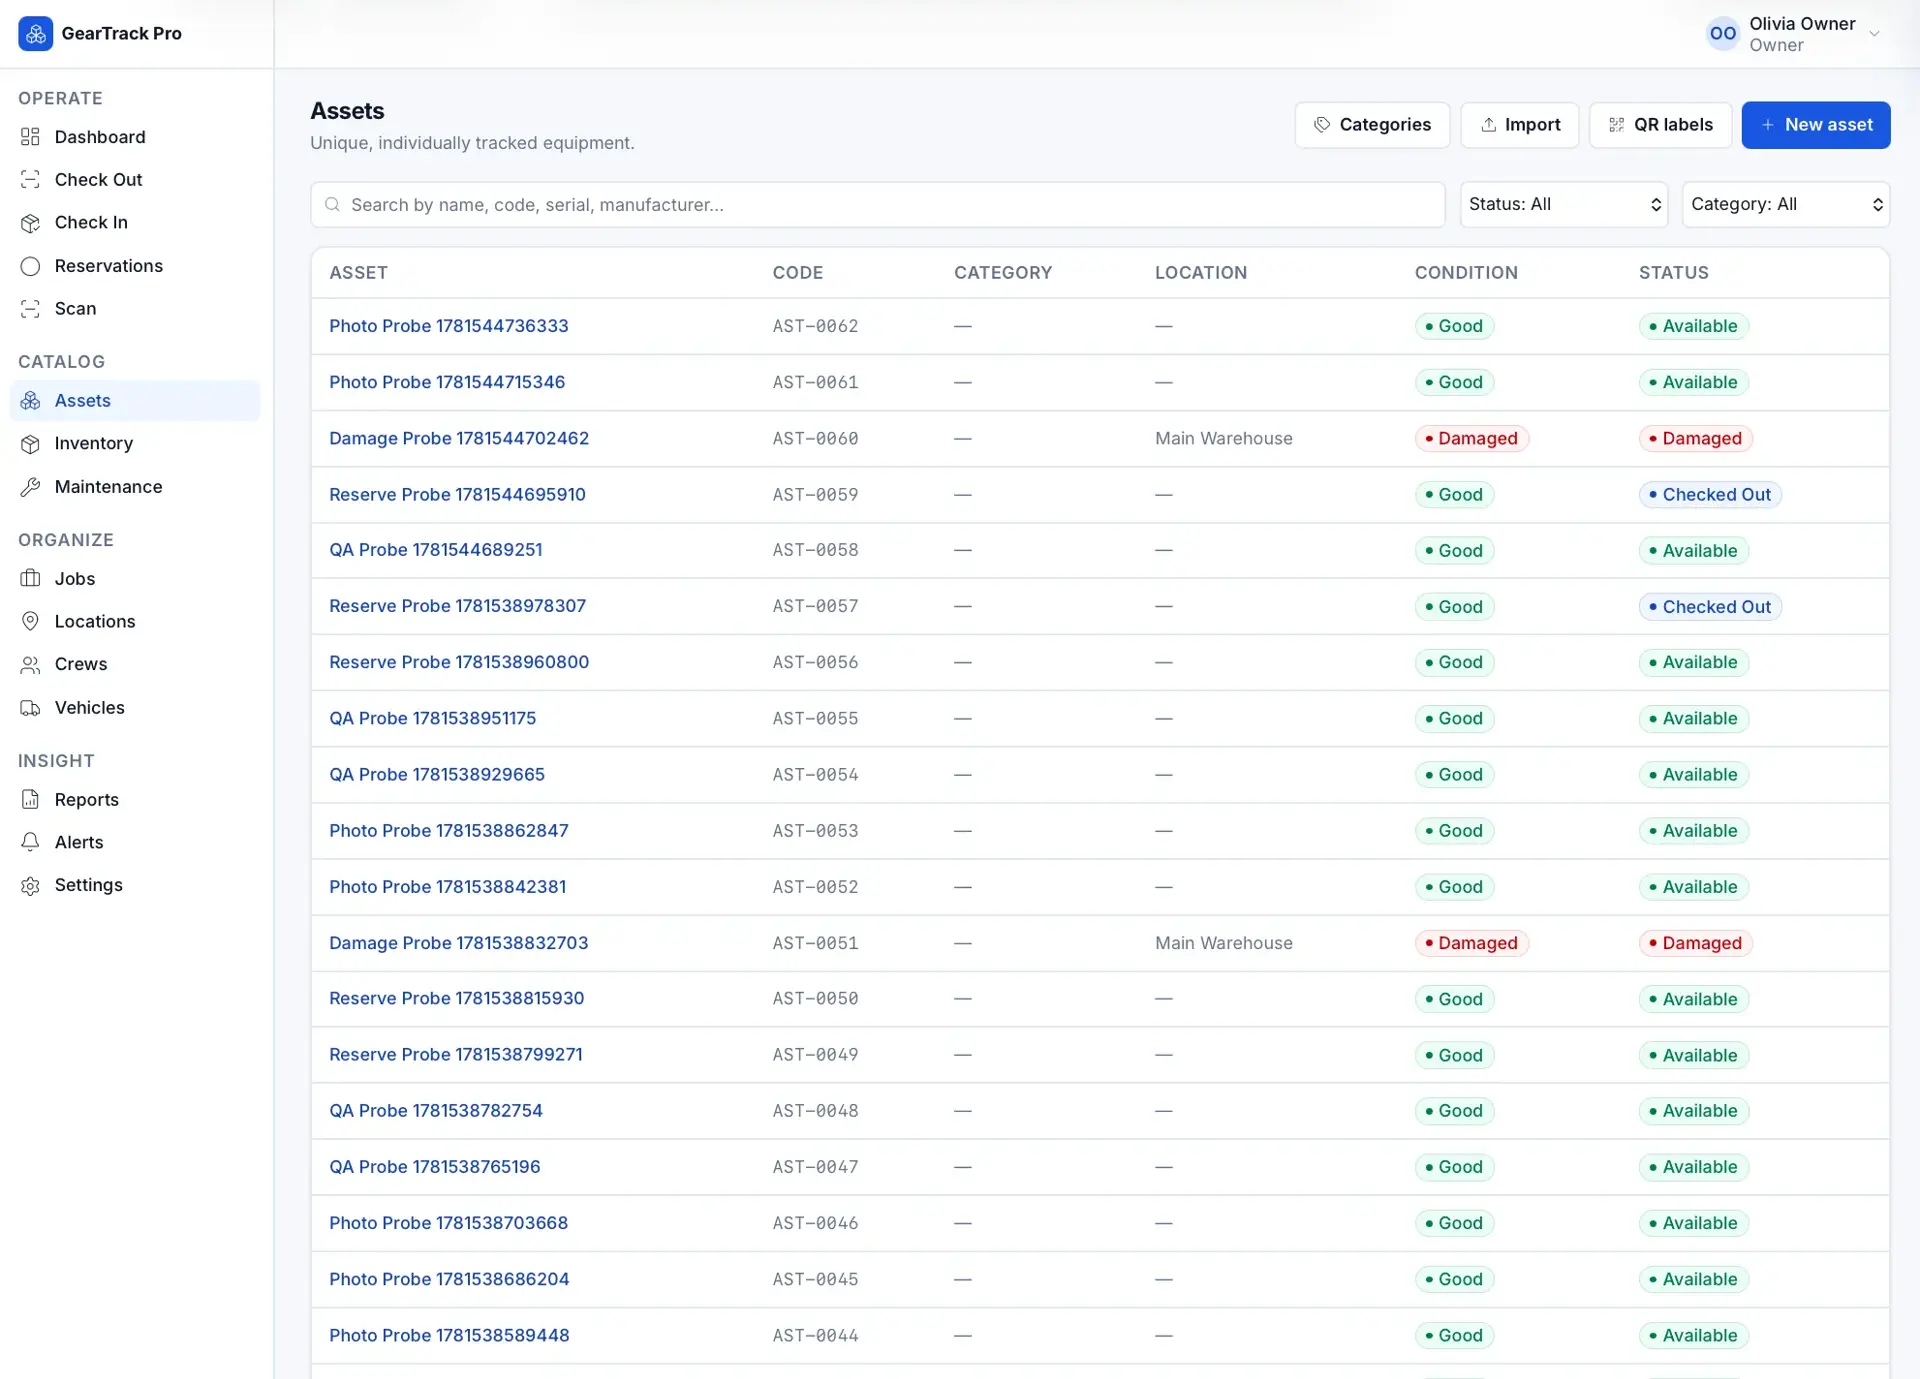The image size is (1920, 1379).
Task: Create a New asset
Action: [x=1816, y=125]
